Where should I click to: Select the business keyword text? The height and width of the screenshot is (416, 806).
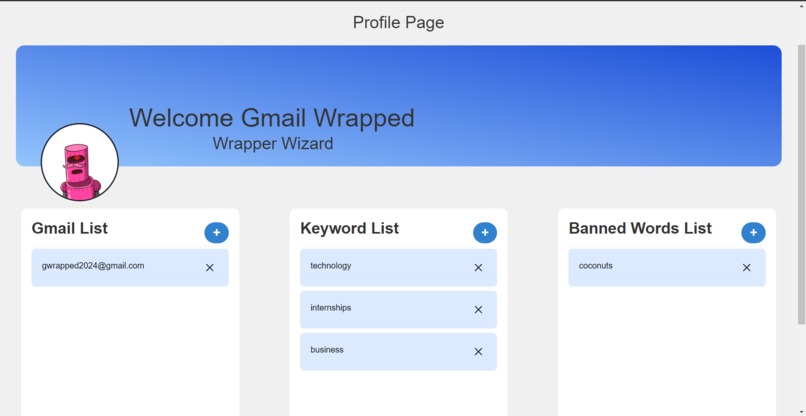click(x=327, y=350)
